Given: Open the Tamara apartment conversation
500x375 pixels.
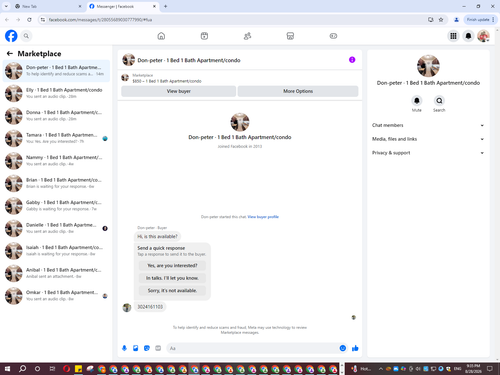Looking at the screenshot, I should [x=56, y=138].
